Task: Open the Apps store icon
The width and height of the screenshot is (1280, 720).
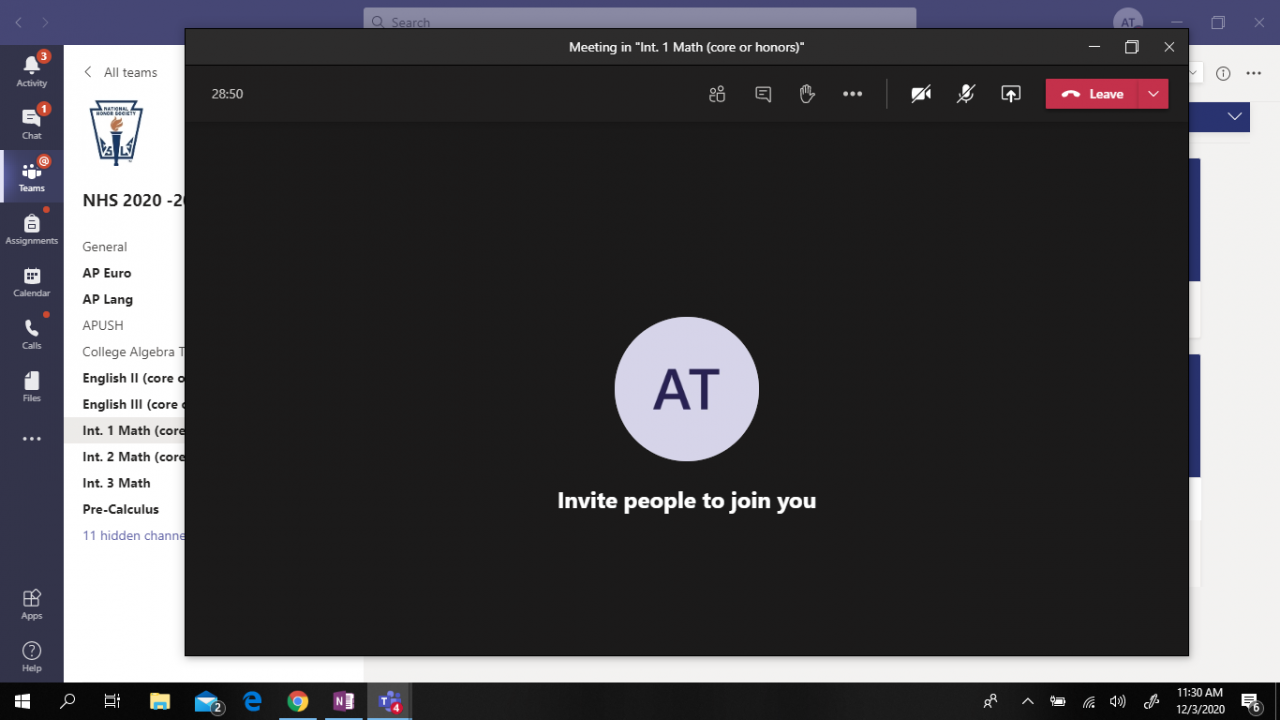Action: pyautogui.click(x=32, y=603)
